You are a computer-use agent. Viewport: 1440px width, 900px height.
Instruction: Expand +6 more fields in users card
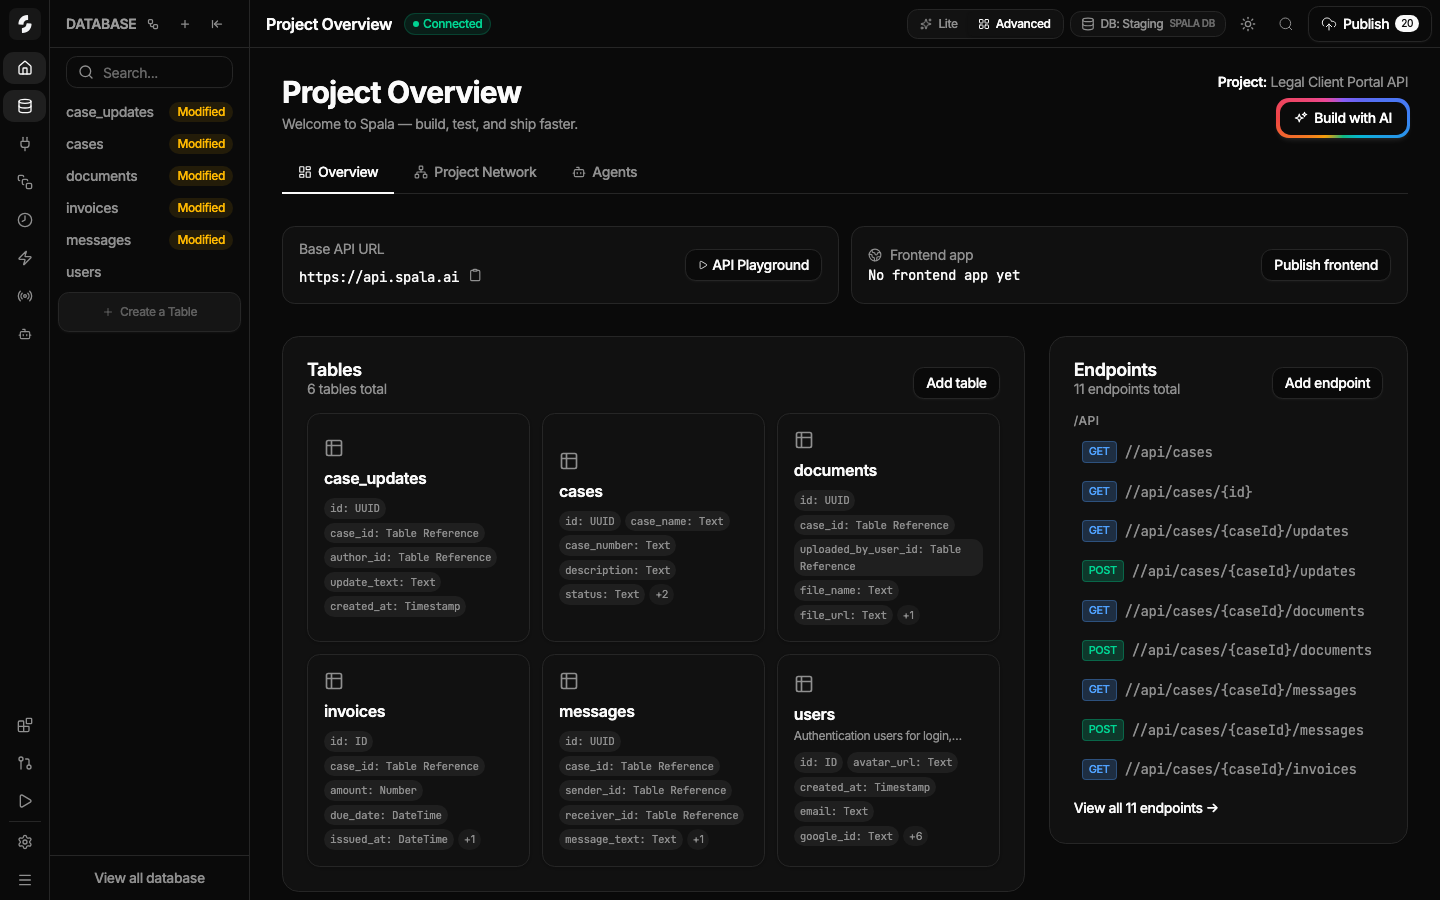[x=915, y=836]
